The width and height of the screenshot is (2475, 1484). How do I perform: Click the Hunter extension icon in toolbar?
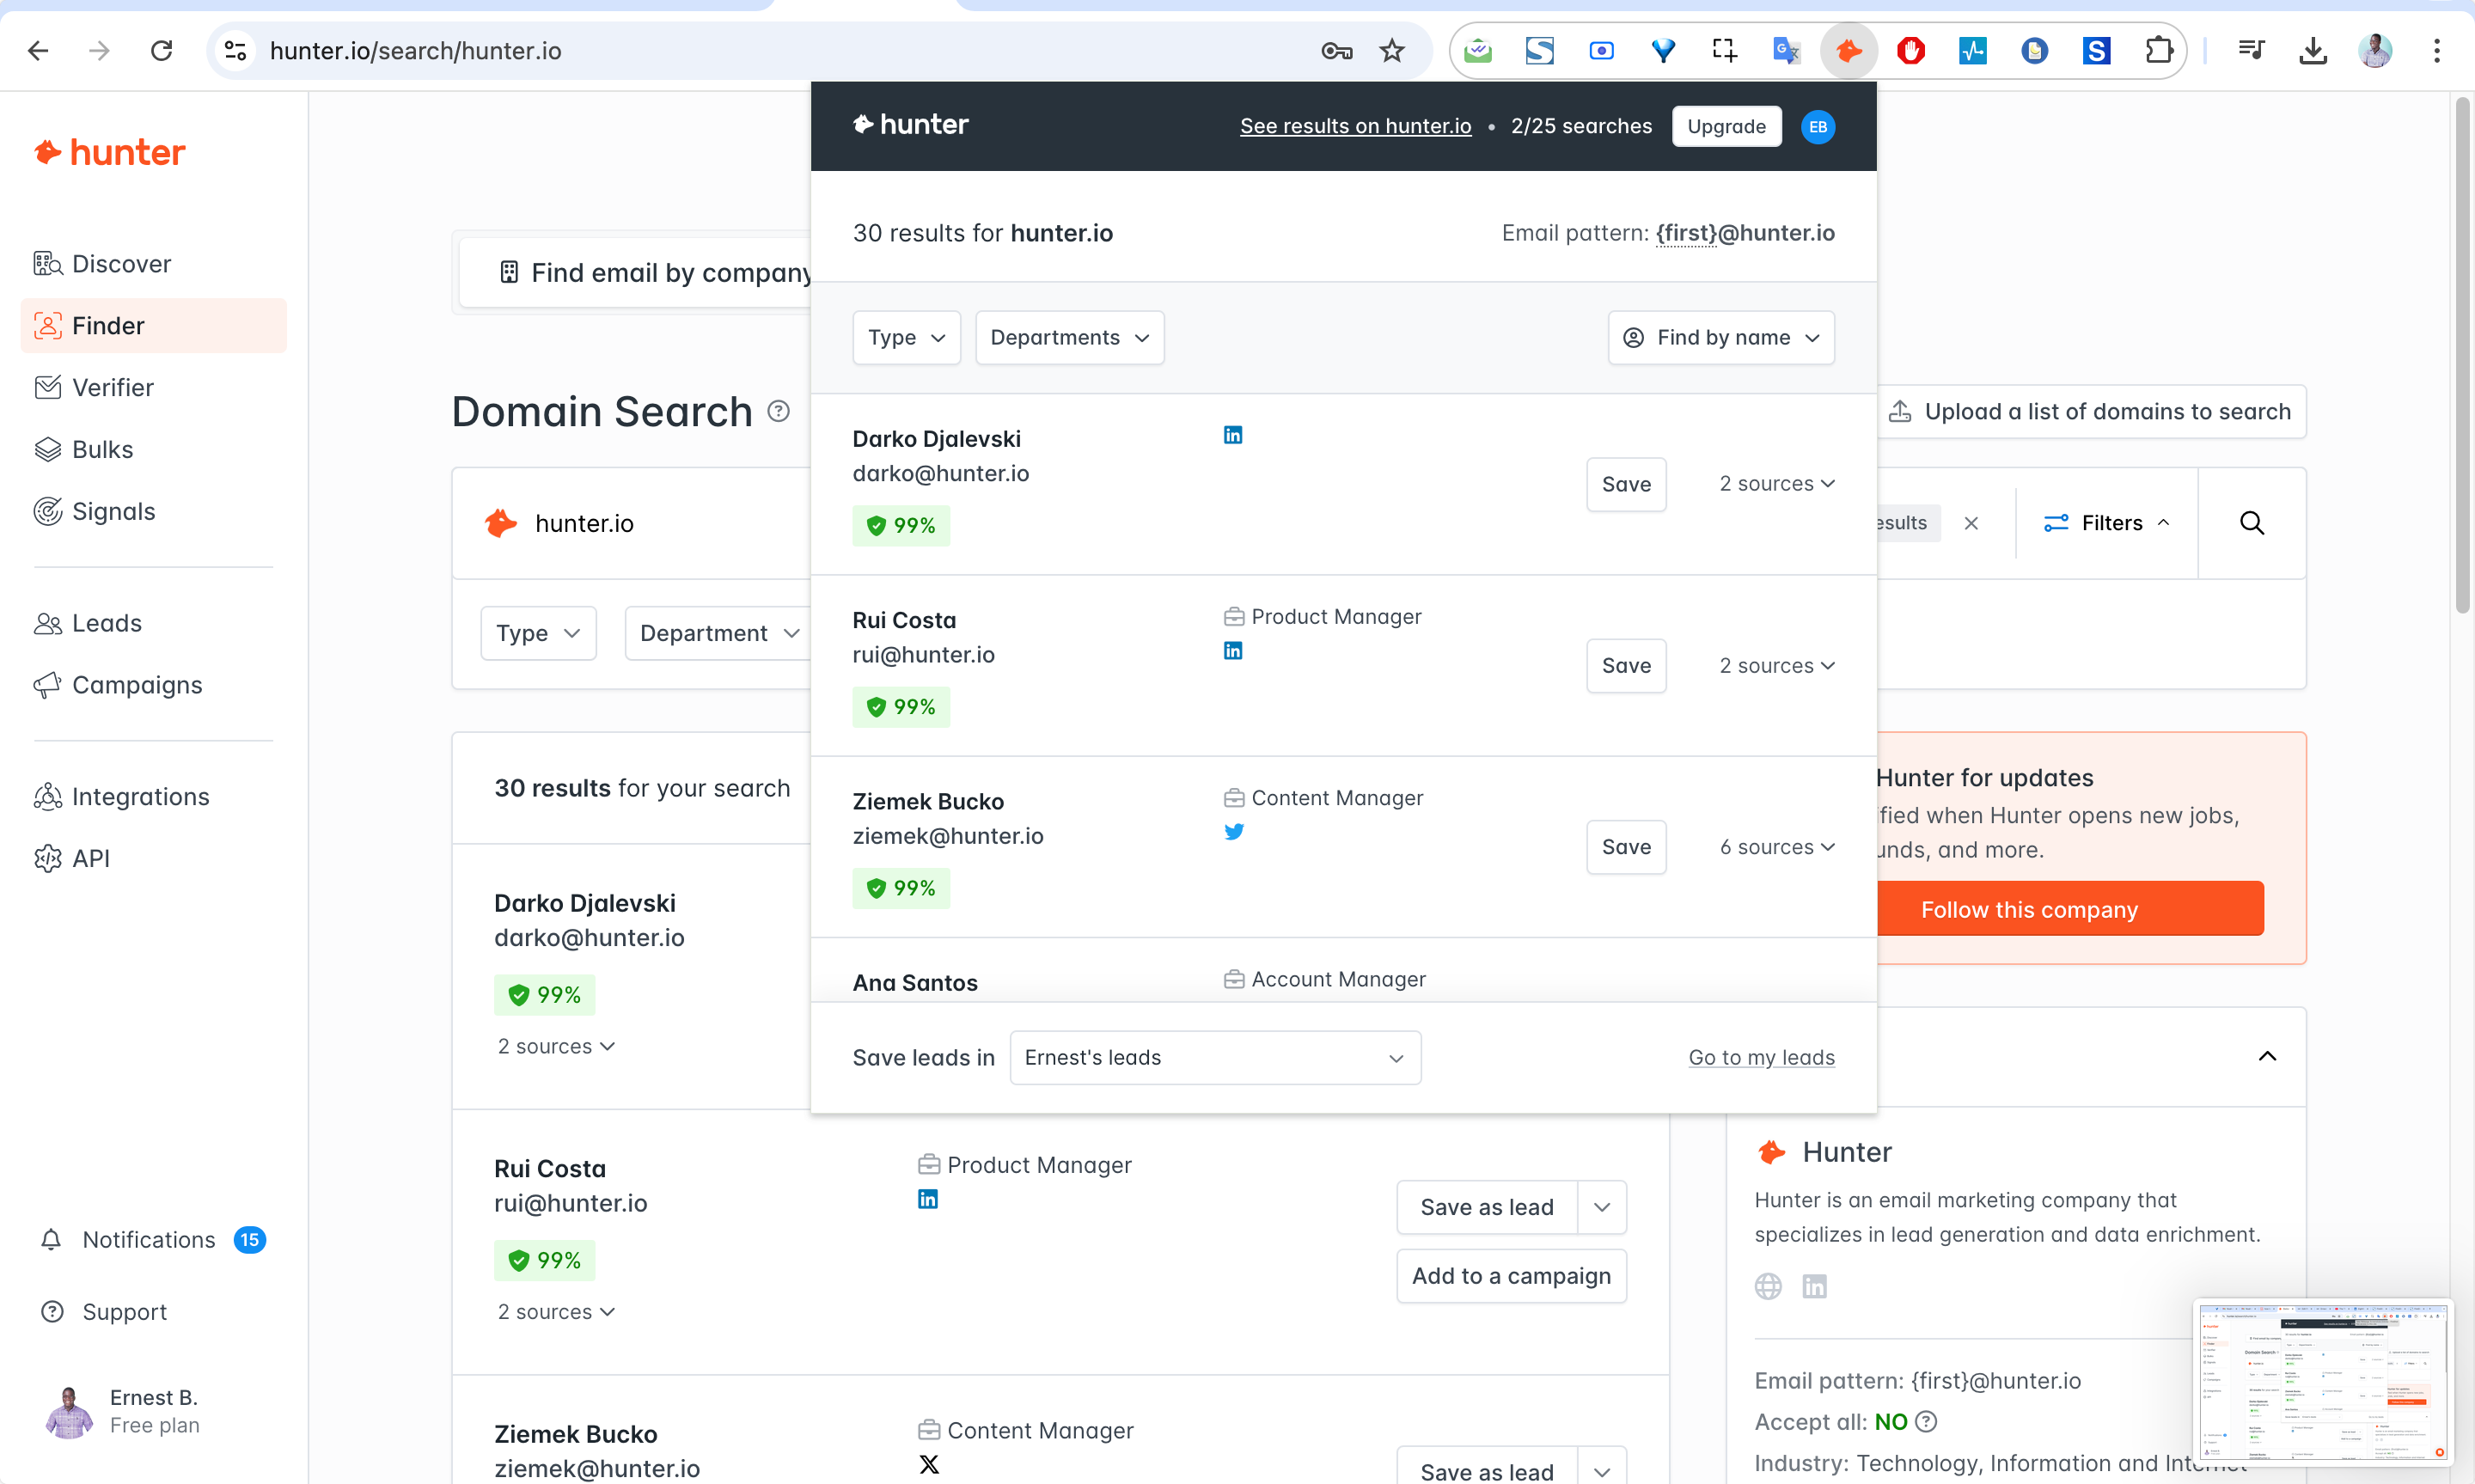point(1848,51)
